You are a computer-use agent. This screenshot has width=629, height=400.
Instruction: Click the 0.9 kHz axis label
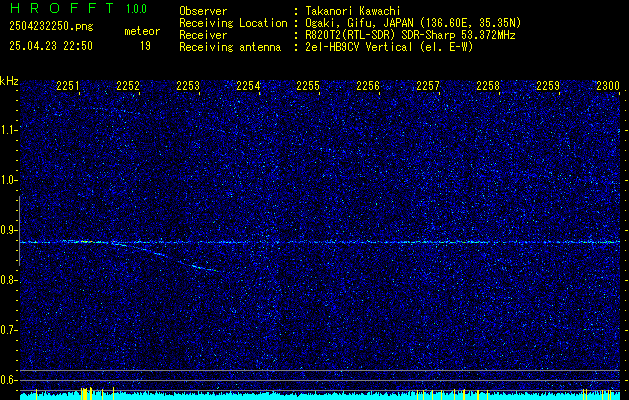[9, 230]
